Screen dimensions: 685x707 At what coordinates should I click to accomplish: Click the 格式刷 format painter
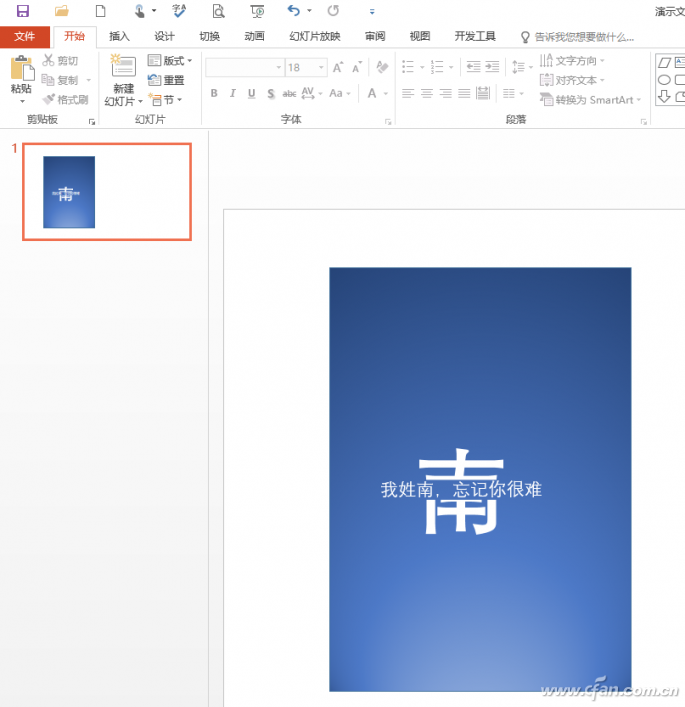[x=65, y=100]
